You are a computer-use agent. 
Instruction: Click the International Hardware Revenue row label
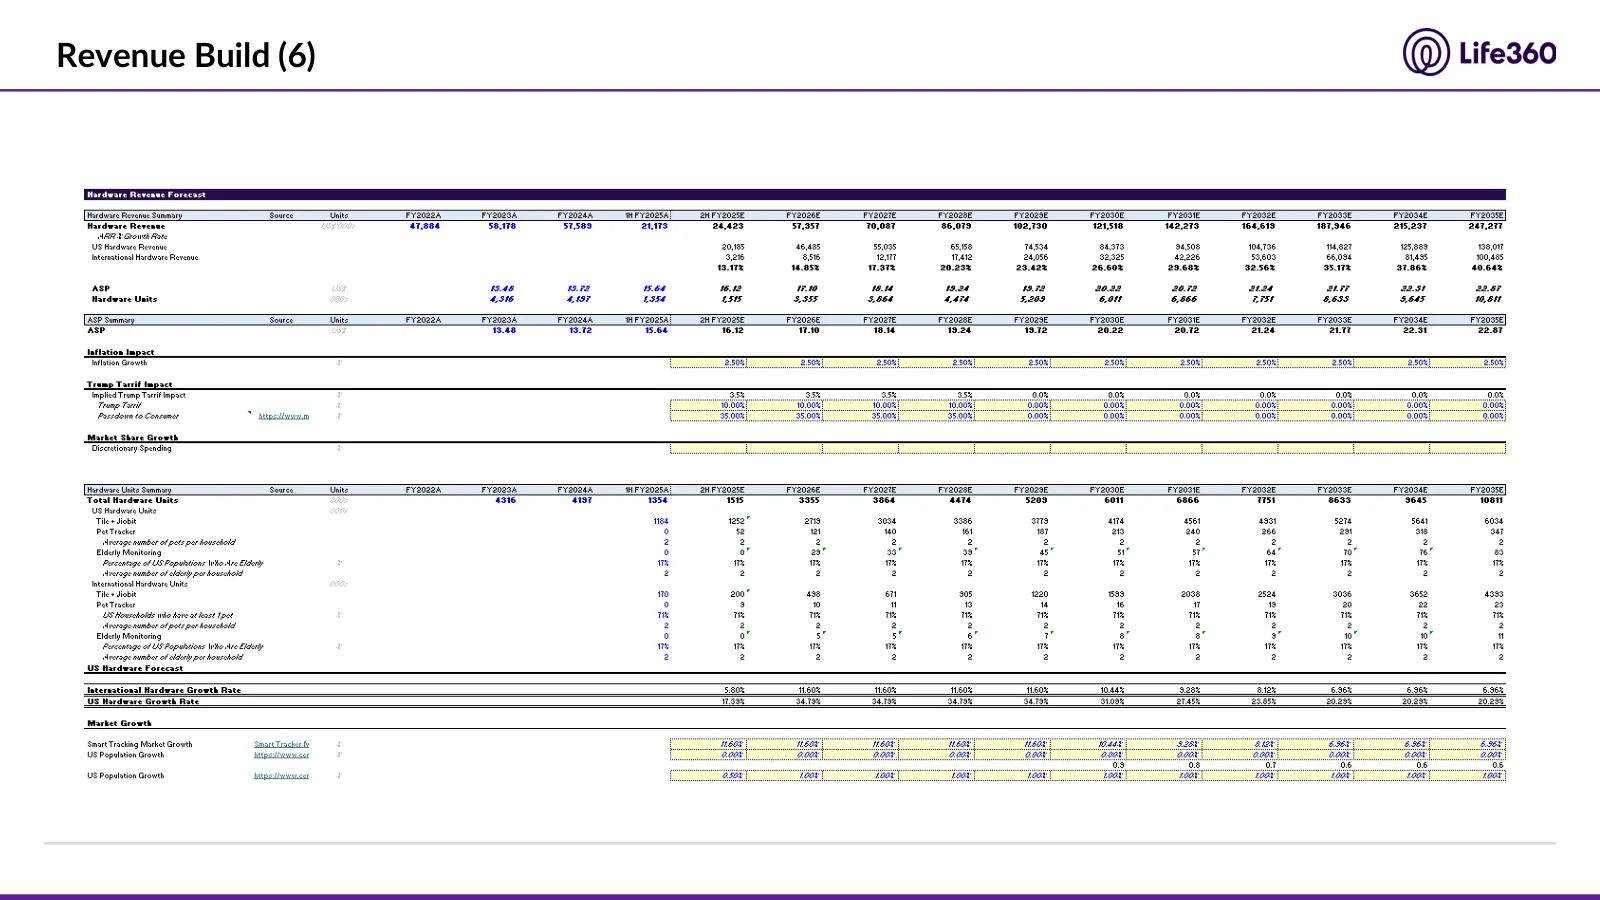[x=145, y=257]
